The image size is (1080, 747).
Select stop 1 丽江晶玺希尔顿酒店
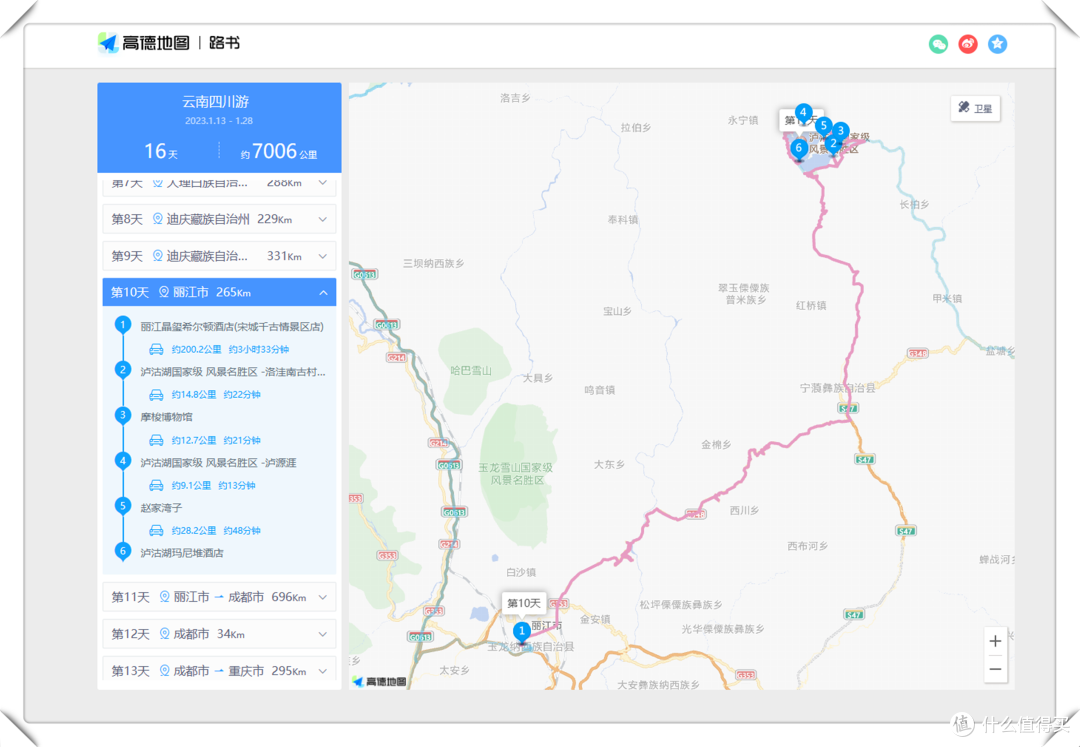pos(232,326)
